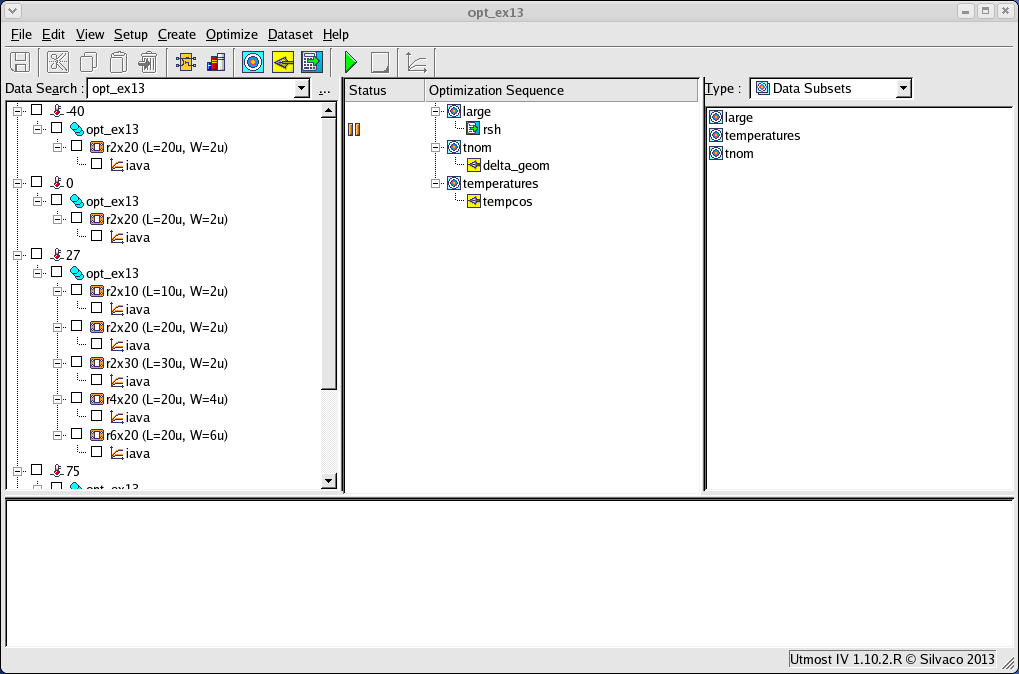The width and height of the screenshot is (1019, 674).
Task: Click the resistor icon for r4x20 (L=20u, W=4u)
Action: tap(97, 399)
